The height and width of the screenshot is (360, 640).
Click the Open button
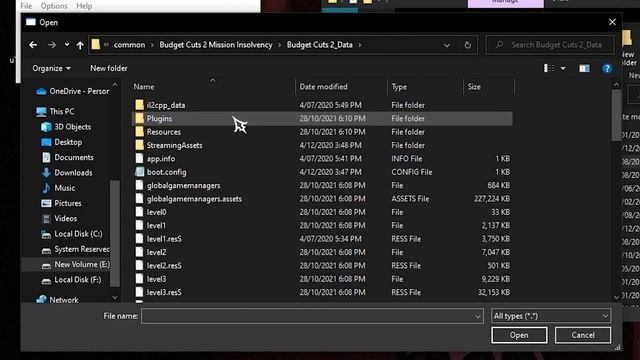click(x=519, y=335)
